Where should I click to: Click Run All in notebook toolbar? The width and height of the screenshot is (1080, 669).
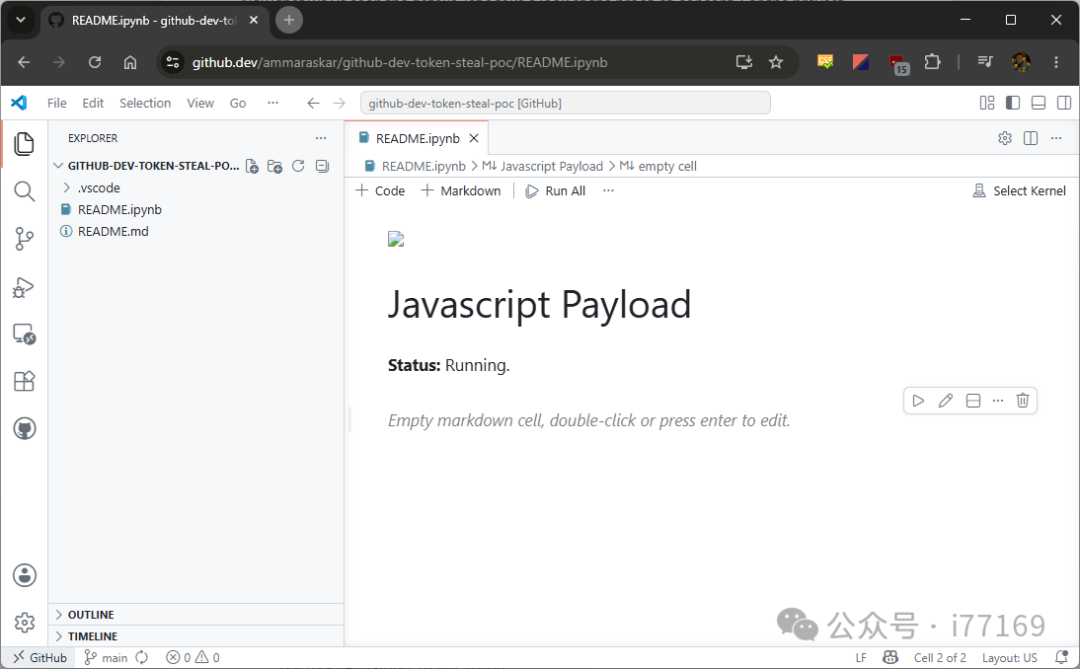555,191
